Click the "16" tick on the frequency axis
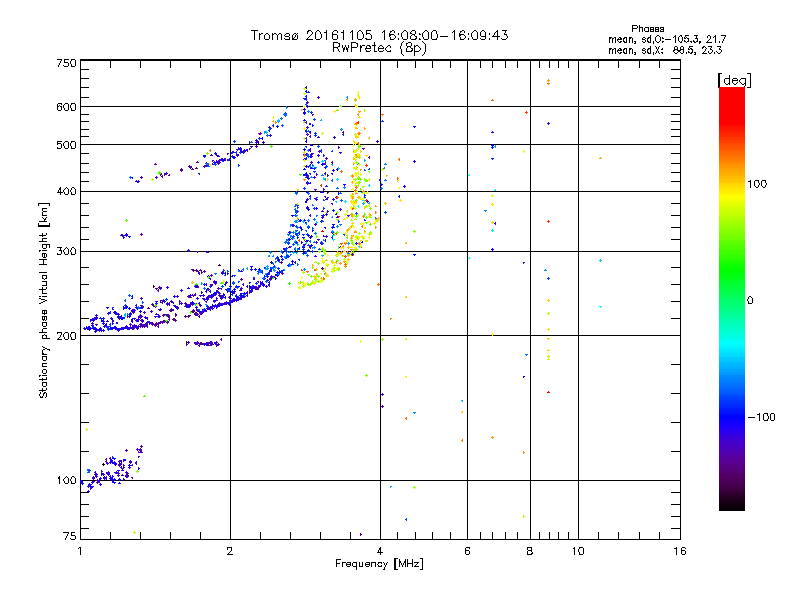Viewport: 800px width, 600px height. [680, 551]
